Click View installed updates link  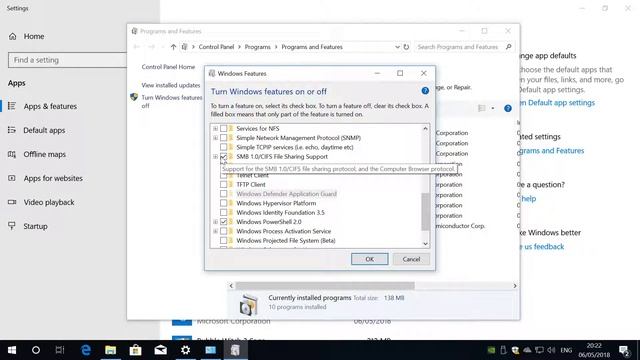tap(171, 85)
